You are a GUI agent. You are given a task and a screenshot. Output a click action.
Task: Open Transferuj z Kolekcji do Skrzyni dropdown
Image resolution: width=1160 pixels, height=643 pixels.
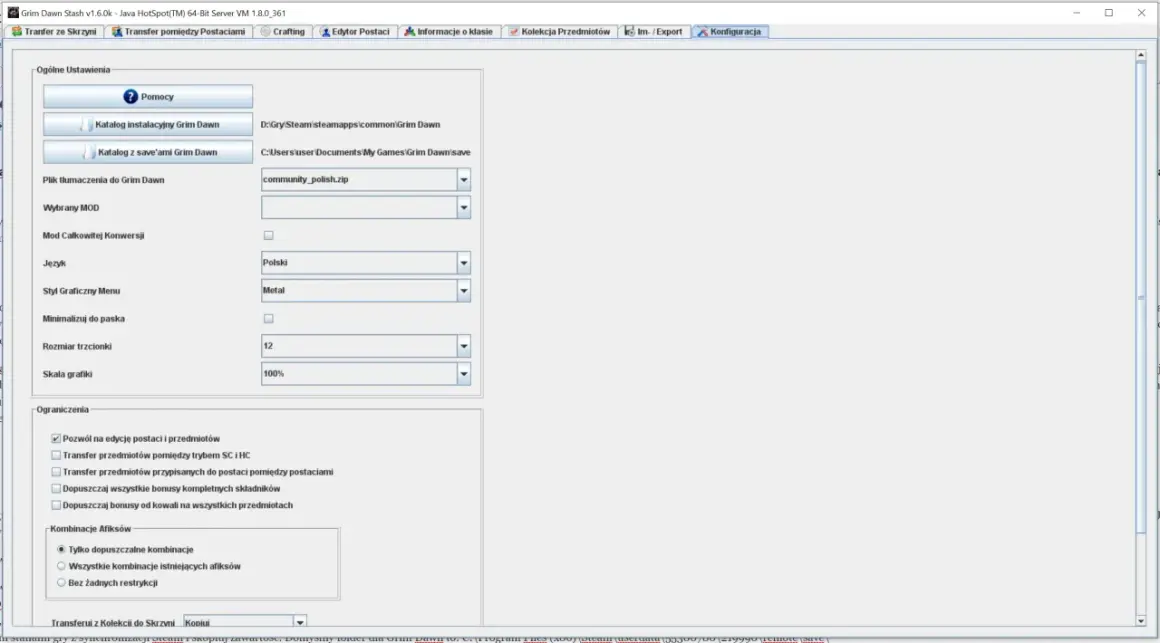coord(245,622)
